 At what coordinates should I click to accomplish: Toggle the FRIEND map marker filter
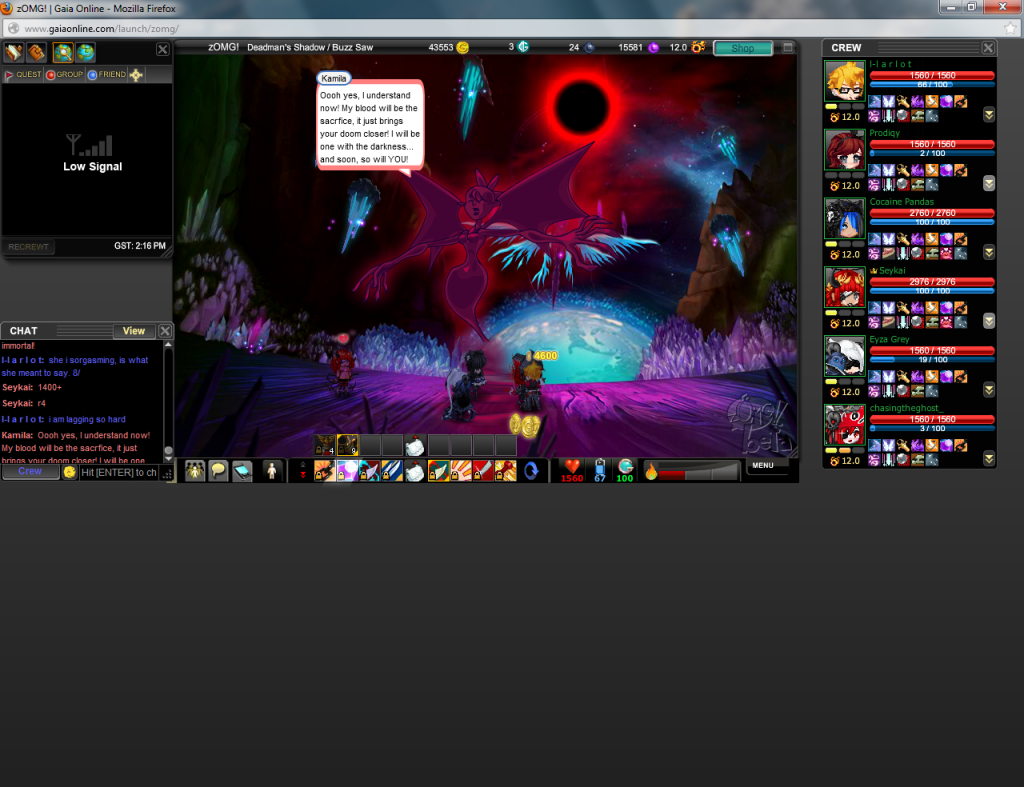(x=106, y=74)
